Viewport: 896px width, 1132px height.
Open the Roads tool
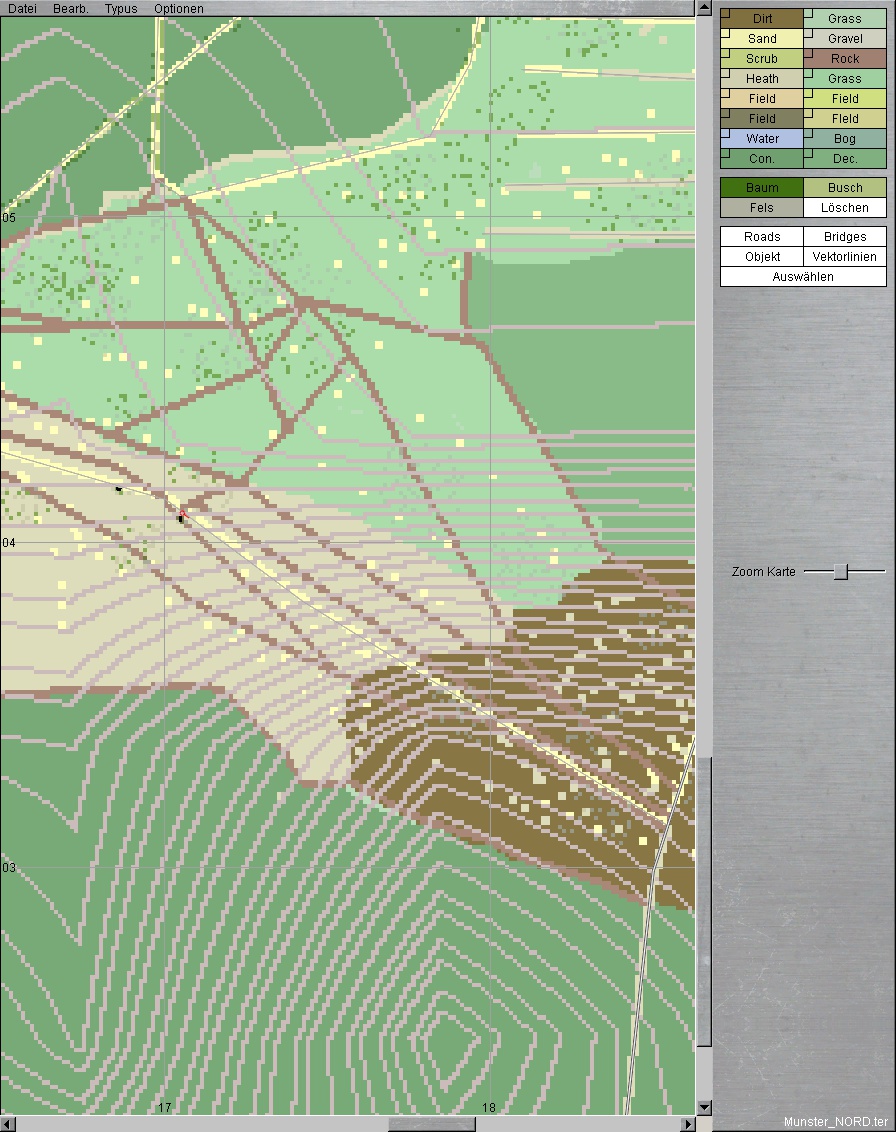pyautogui.click(x=762, y=237)
